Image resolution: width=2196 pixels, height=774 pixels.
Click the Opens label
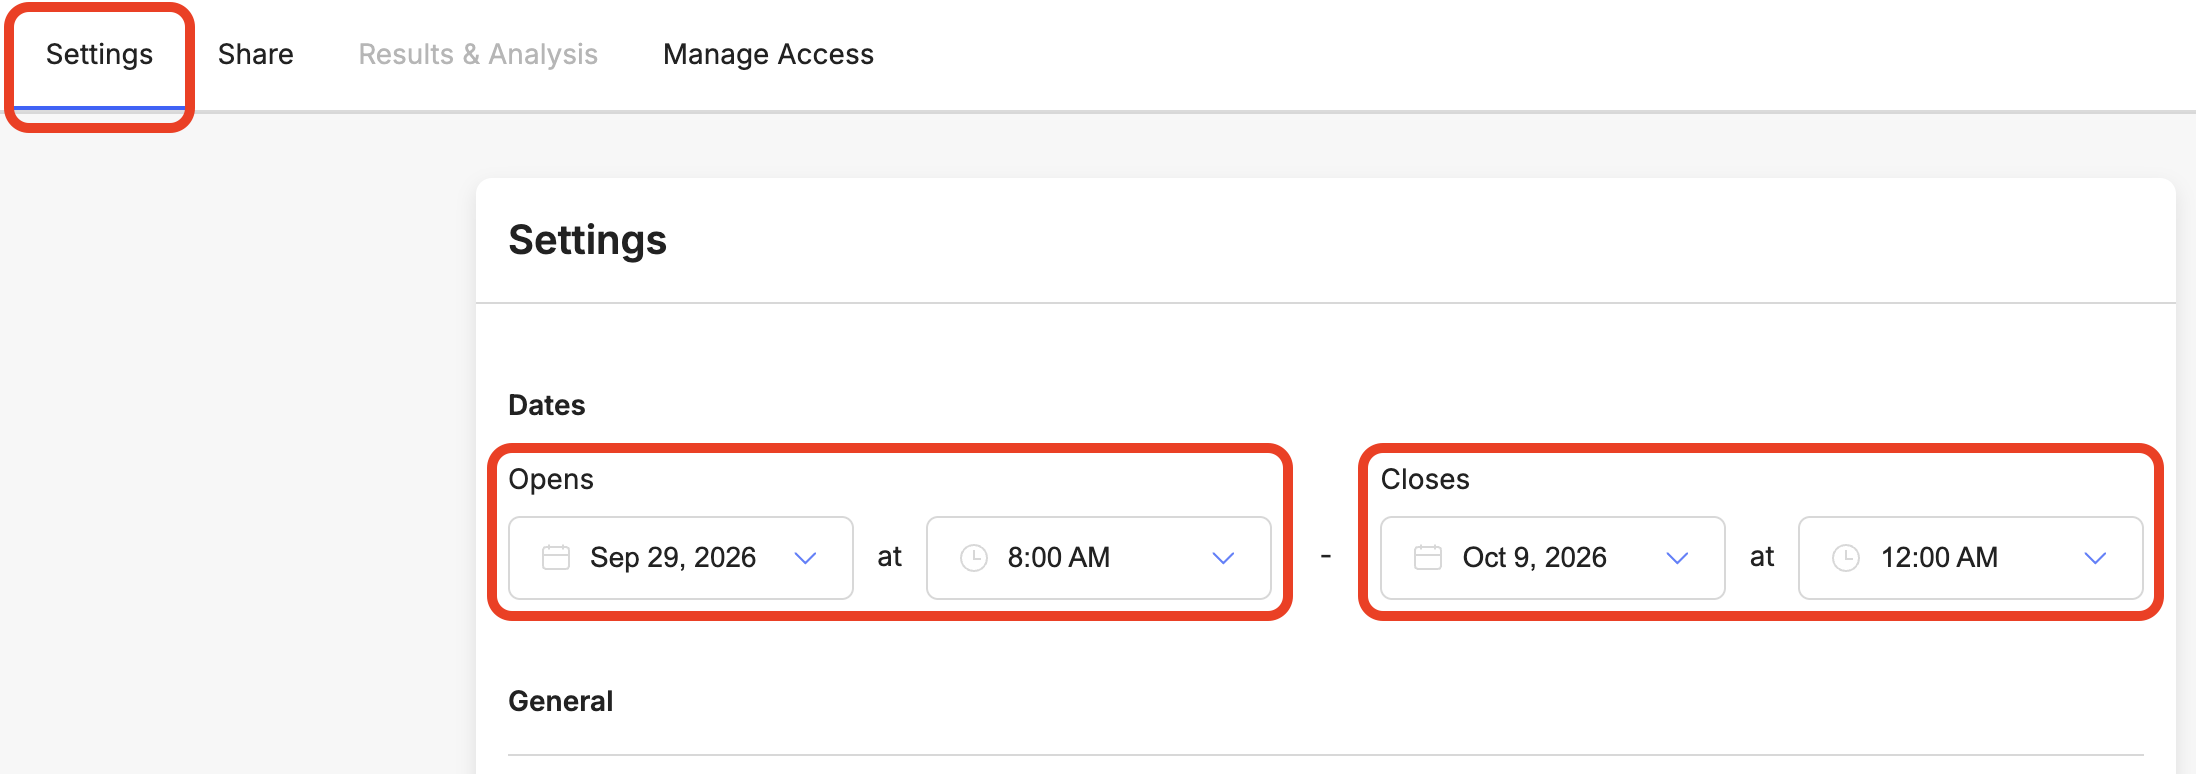(x=551, y=480)
